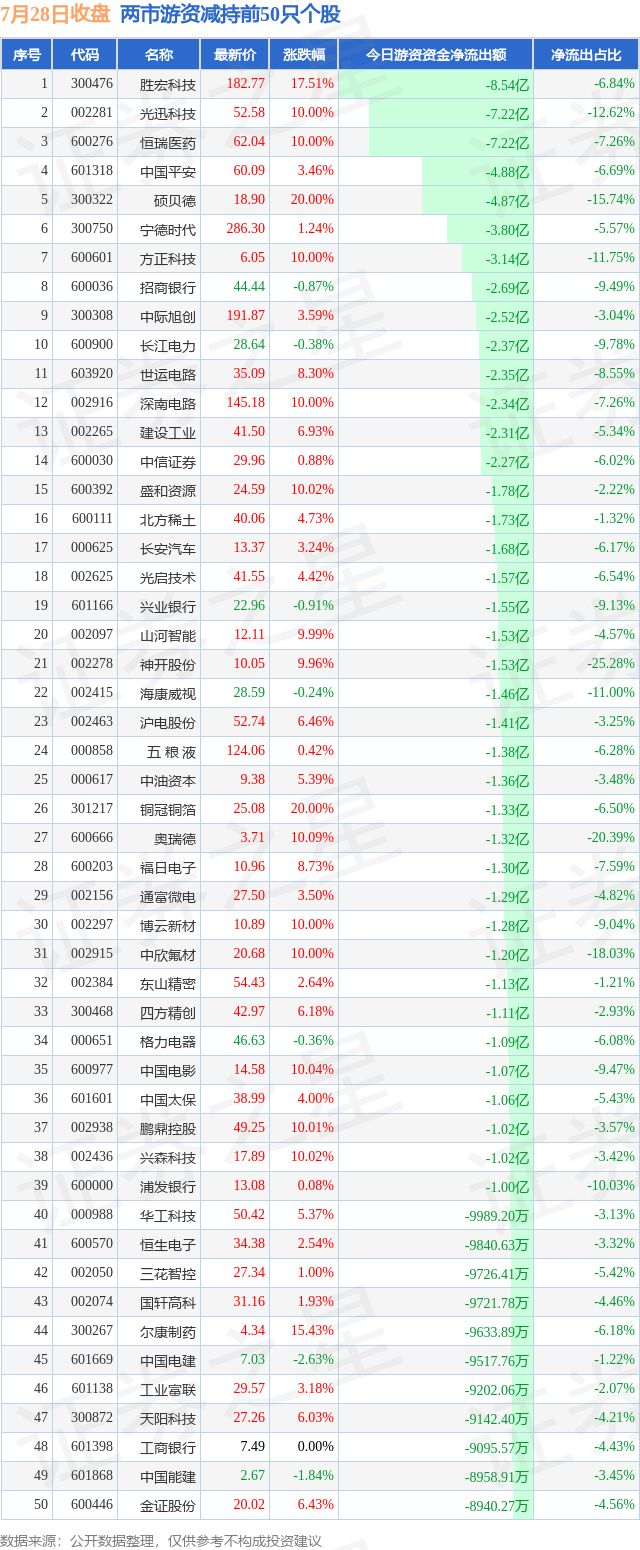Click the stock name 格力电器

point(168,1041)
